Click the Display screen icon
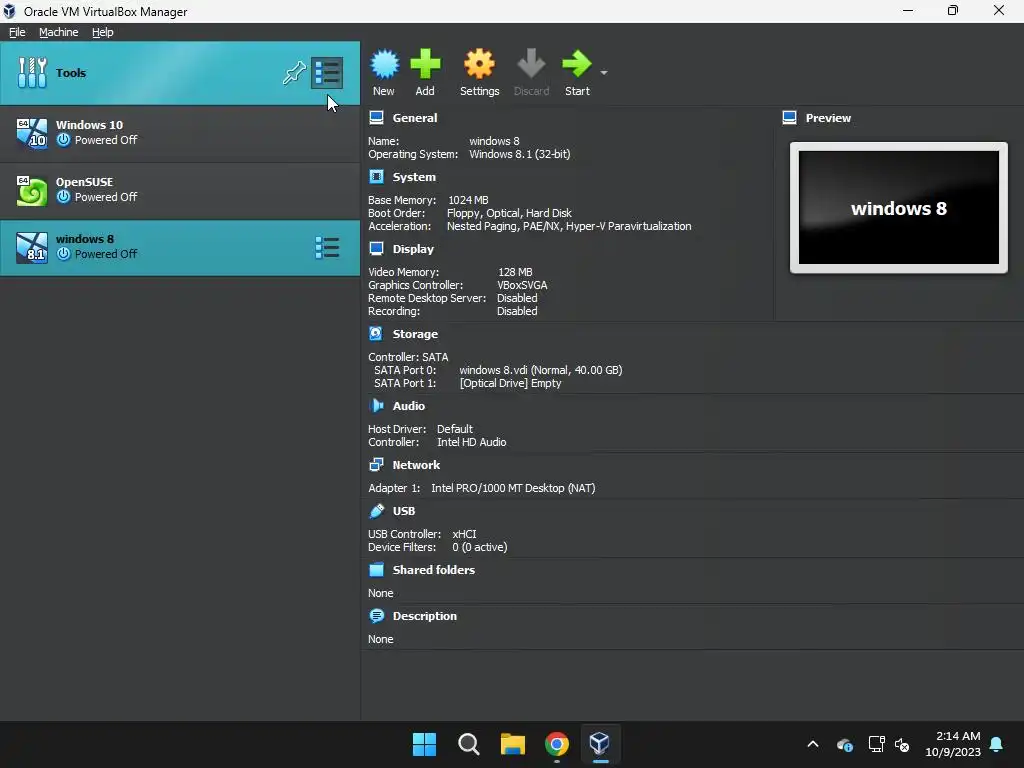 pyautogui.click(x=376, y=248)
